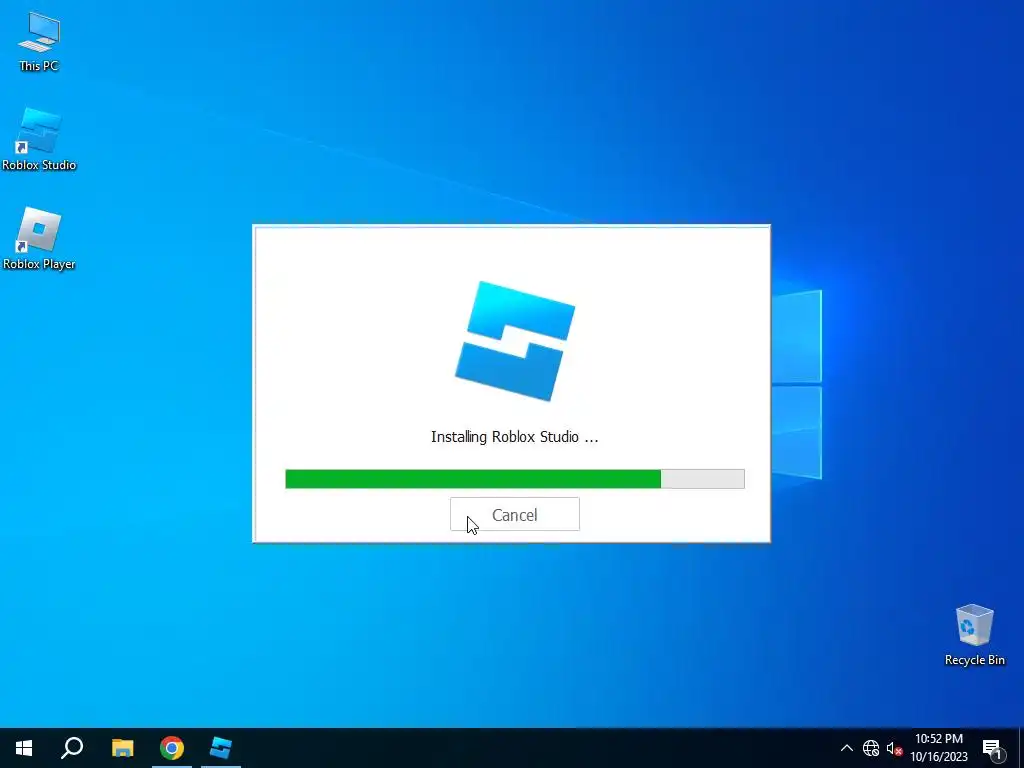Viewport: 1024px width, 768px height.
Task: Select the This PC desktop icon
Action: pos(39,42)
